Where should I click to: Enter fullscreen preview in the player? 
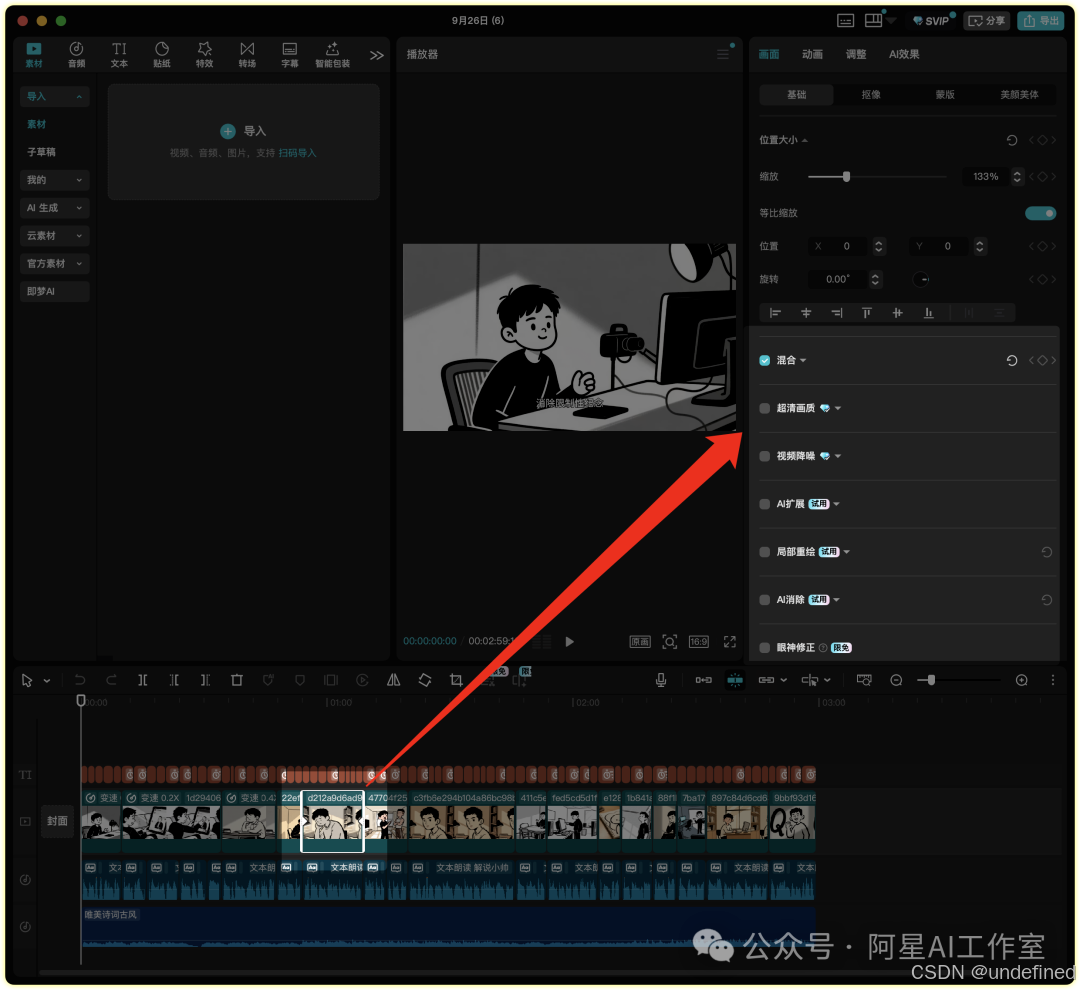[x=729, y=641]
